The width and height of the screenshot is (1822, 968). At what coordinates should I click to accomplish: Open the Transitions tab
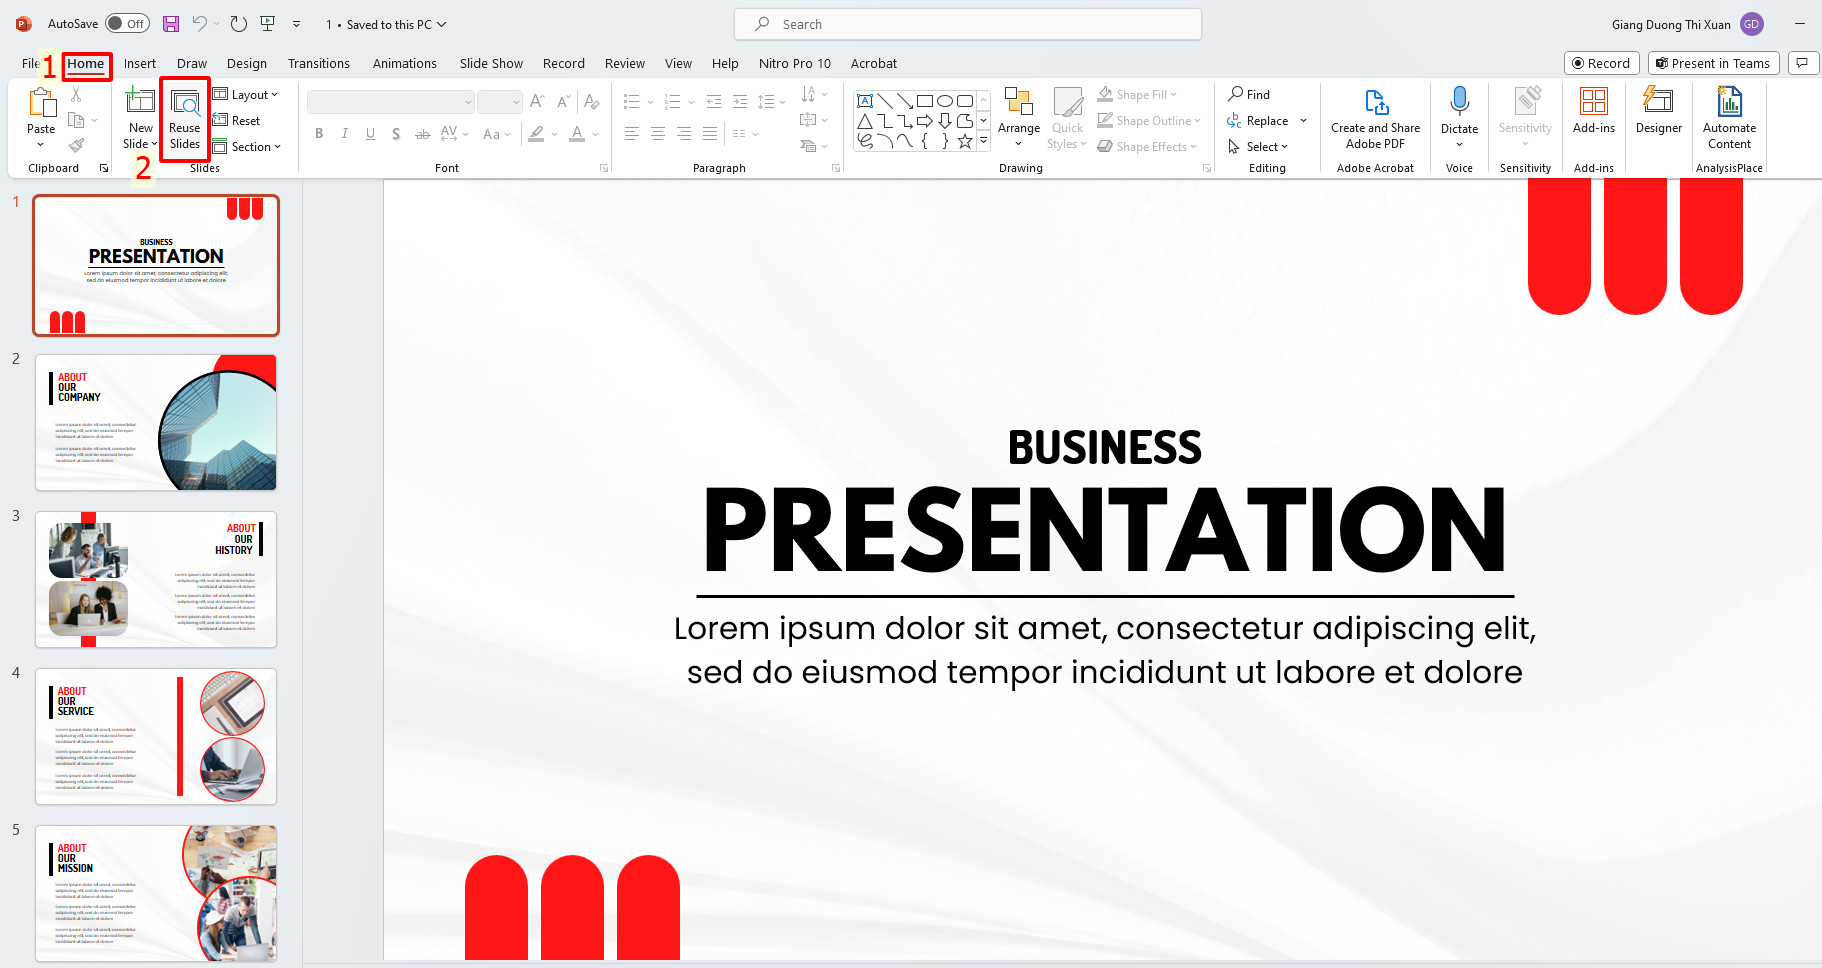coord(319,63)
